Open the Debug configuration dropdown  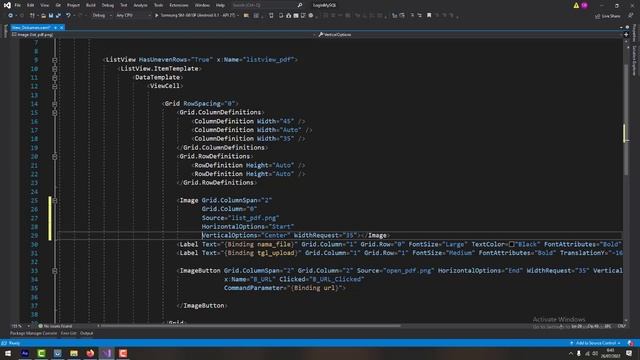(x=102, y=16)
